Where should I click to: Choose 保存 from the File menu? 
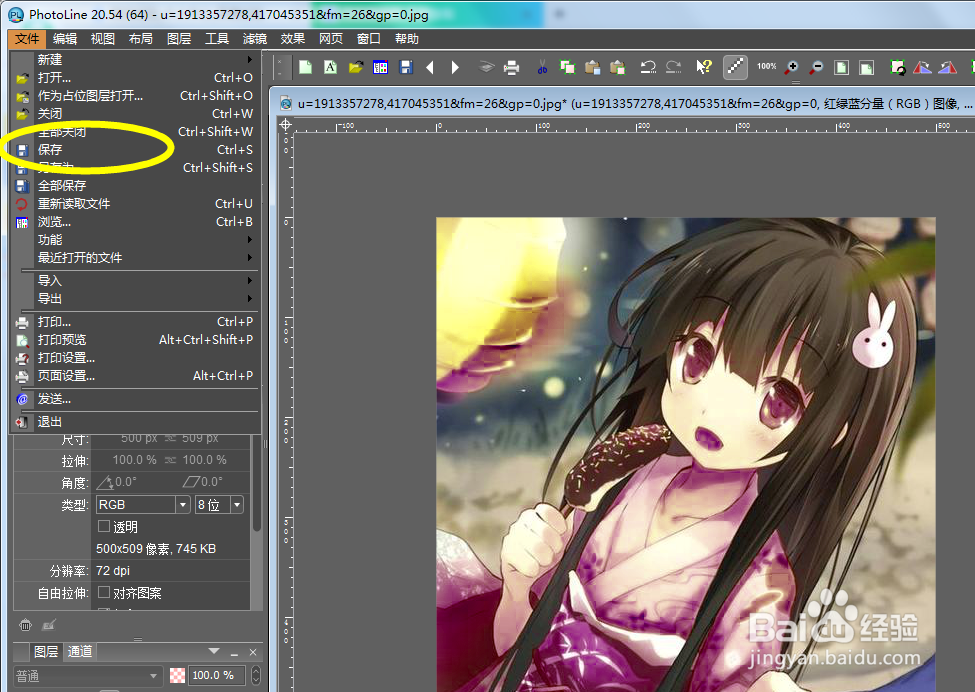[x=135, y=149]
